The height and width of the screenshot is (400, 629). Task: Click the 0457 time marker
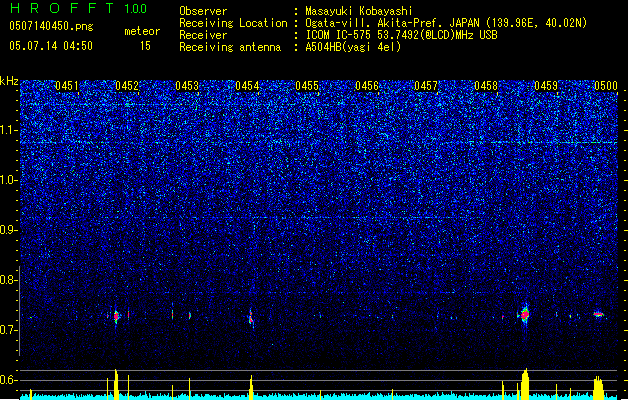(426, 86)
